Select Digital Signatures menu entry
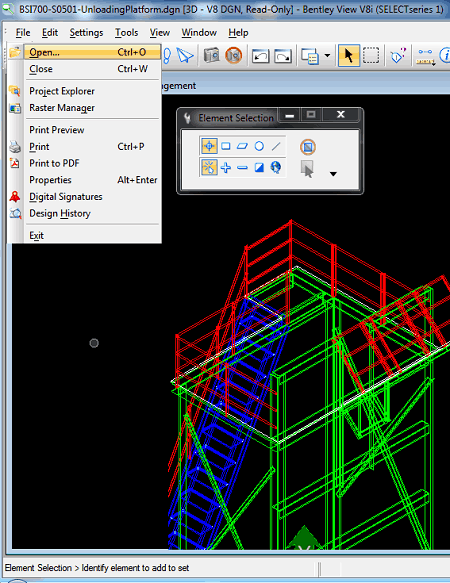 tap(93, 197)
